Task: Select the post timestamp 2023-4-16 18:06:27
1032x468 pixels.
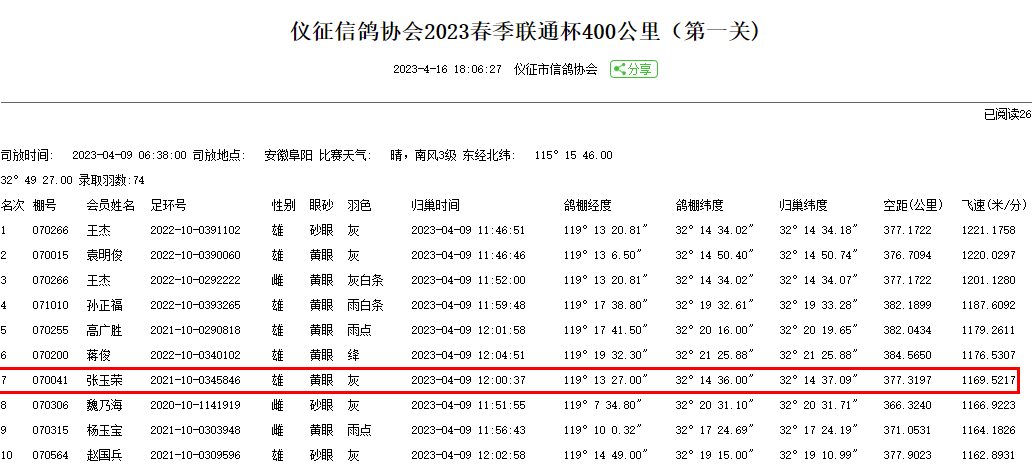Action: pyautogui.click(x=447, y=69)
